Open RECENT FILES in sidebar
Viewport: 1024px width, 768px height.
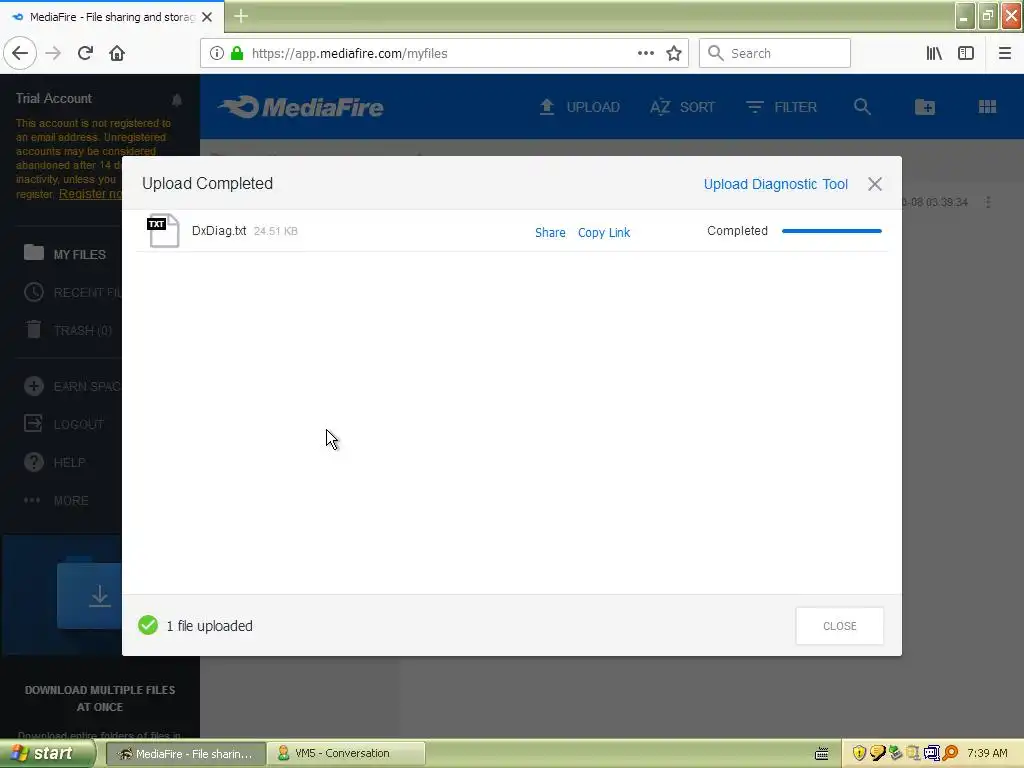(72, 292)
